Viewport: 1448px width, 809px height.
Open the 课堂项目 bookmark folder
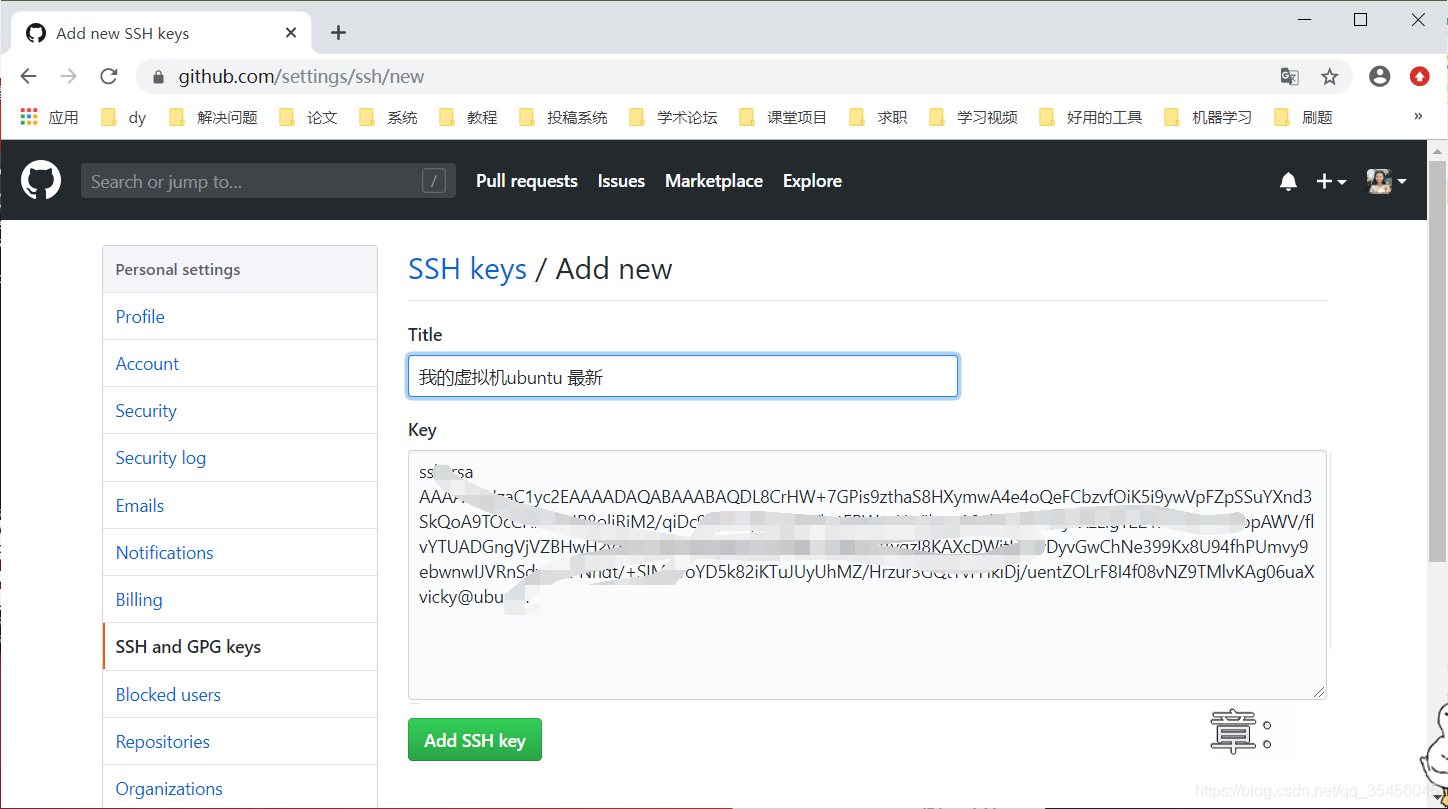click(783, 117)
